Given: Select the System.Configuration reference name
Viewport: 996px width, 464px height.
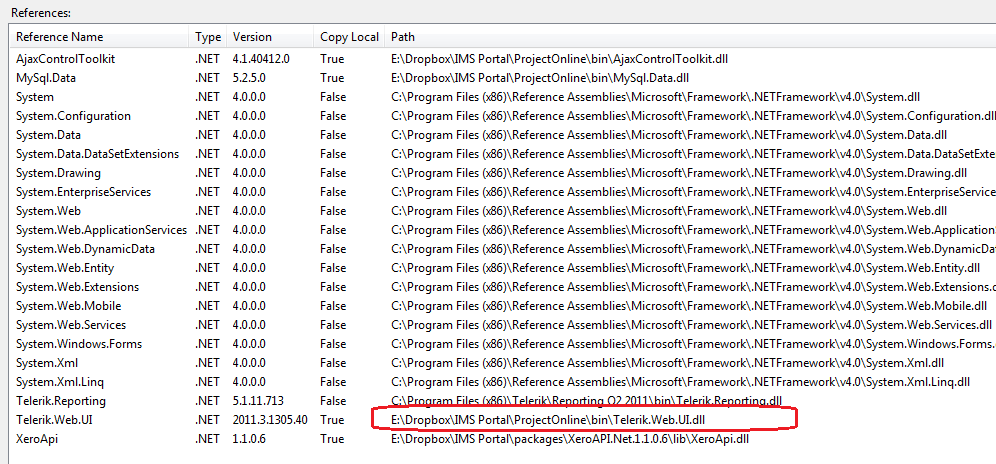Looking at the screenshot, I should (x=73, y=116).
